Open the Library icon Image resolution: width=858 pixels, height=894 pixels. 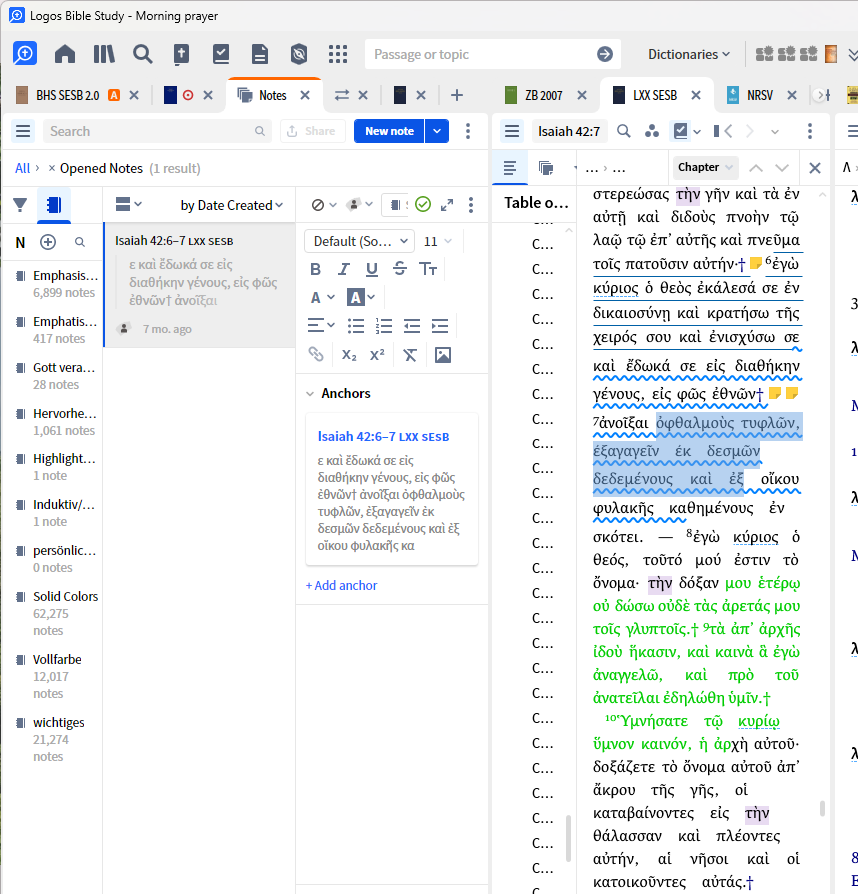pos(104,54)
